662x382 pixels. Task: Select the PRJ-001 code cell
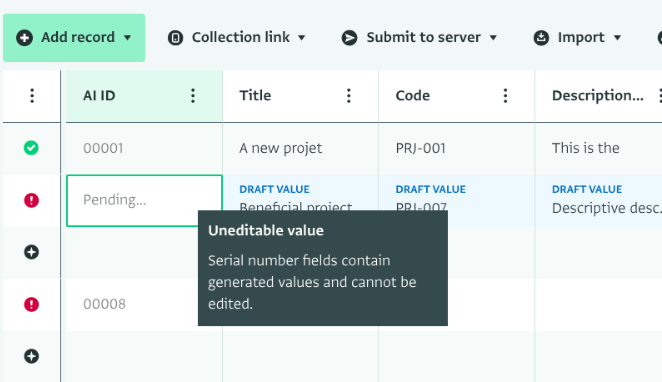456,148
